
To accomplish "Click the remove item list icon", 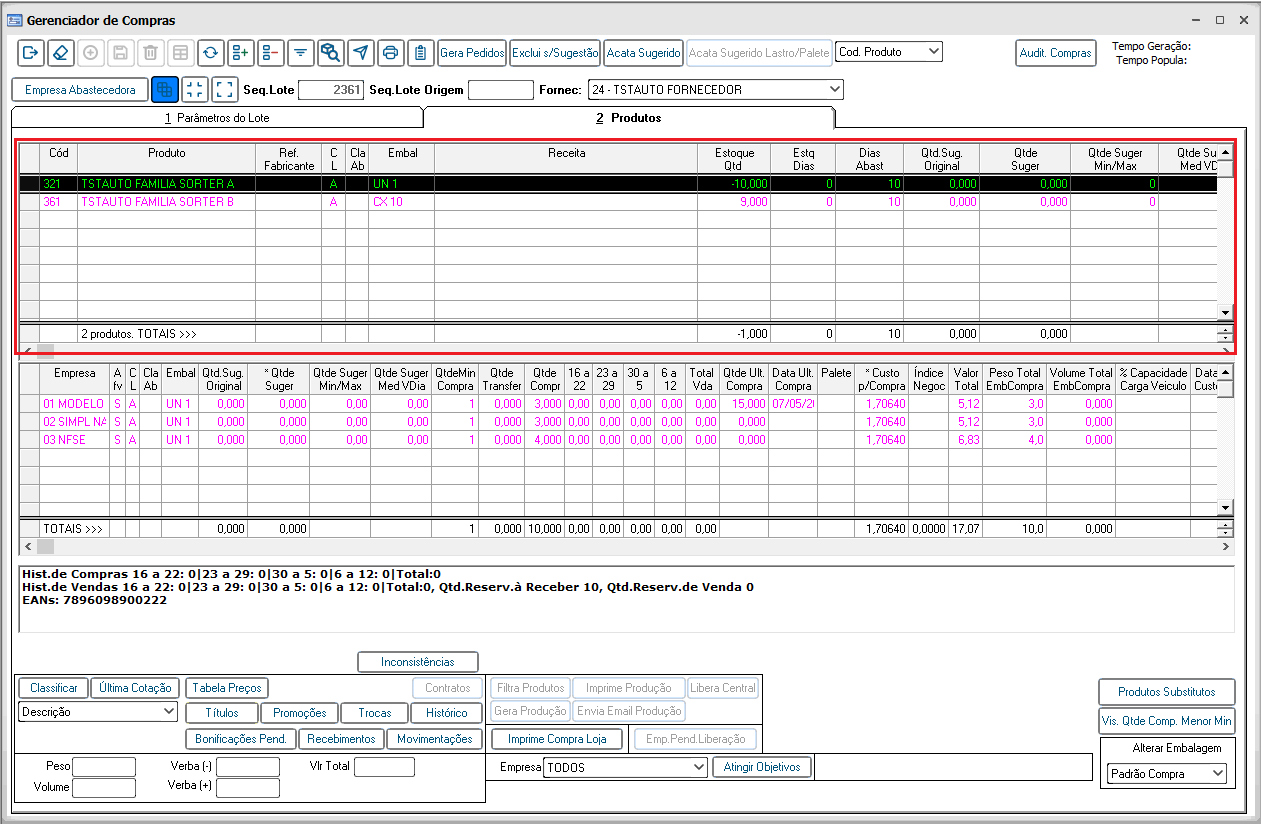I will coord(270,53).
